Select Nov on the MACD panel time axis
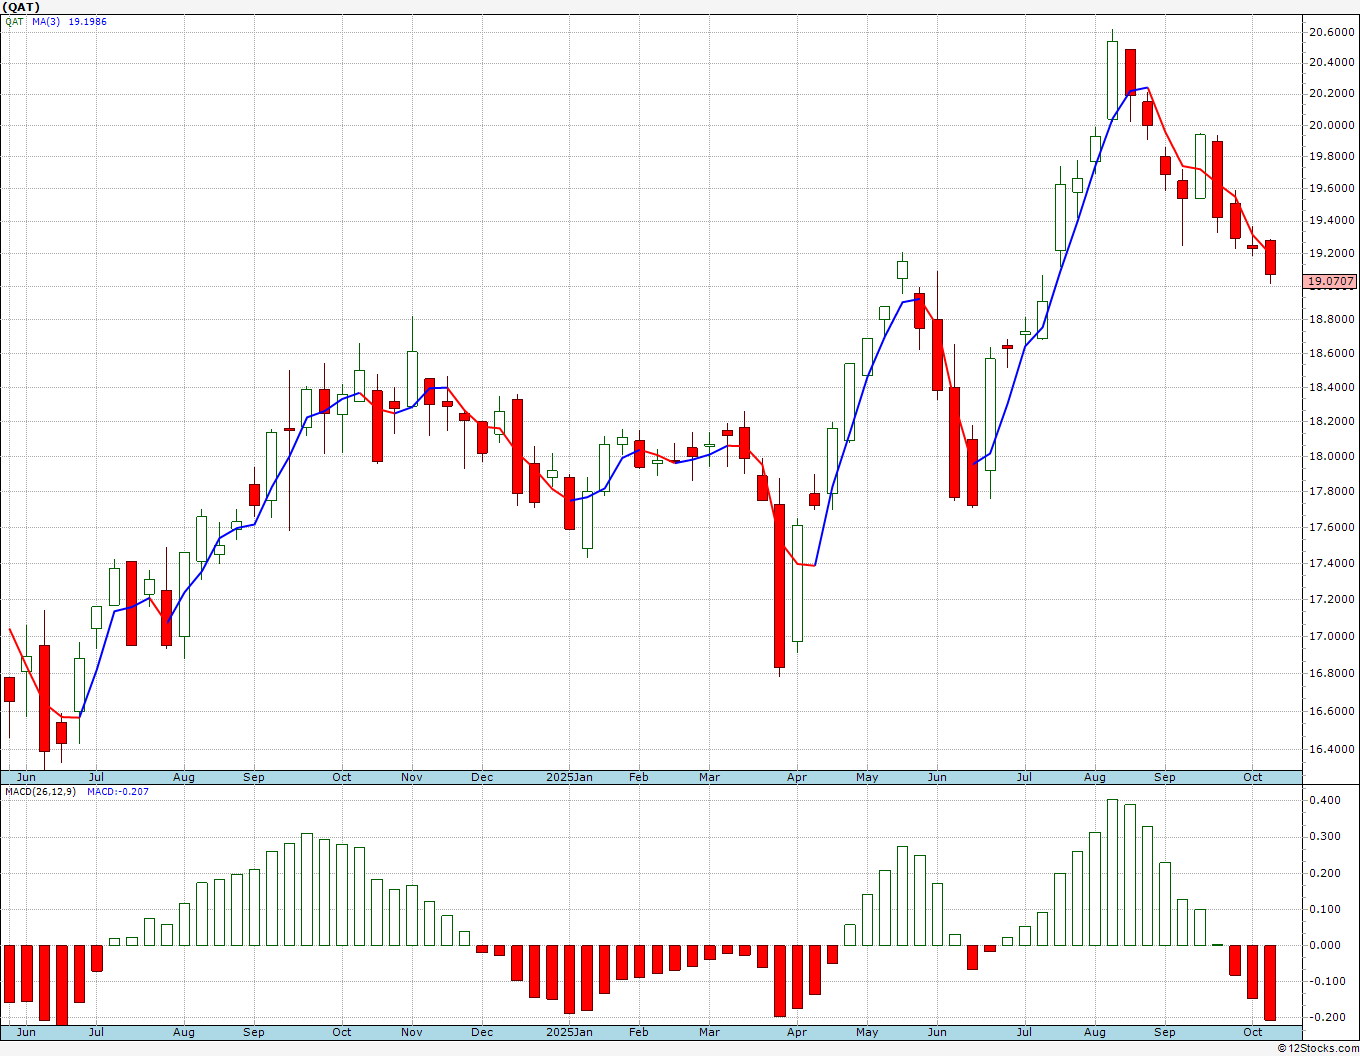Viewport: 1360px width, 1056px height. [x=412, y=1032]
